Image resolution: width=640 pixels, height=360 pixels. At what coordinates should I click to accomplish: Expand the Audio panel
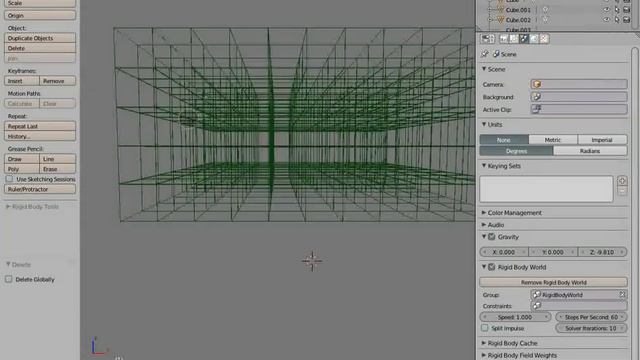point(484,225)
